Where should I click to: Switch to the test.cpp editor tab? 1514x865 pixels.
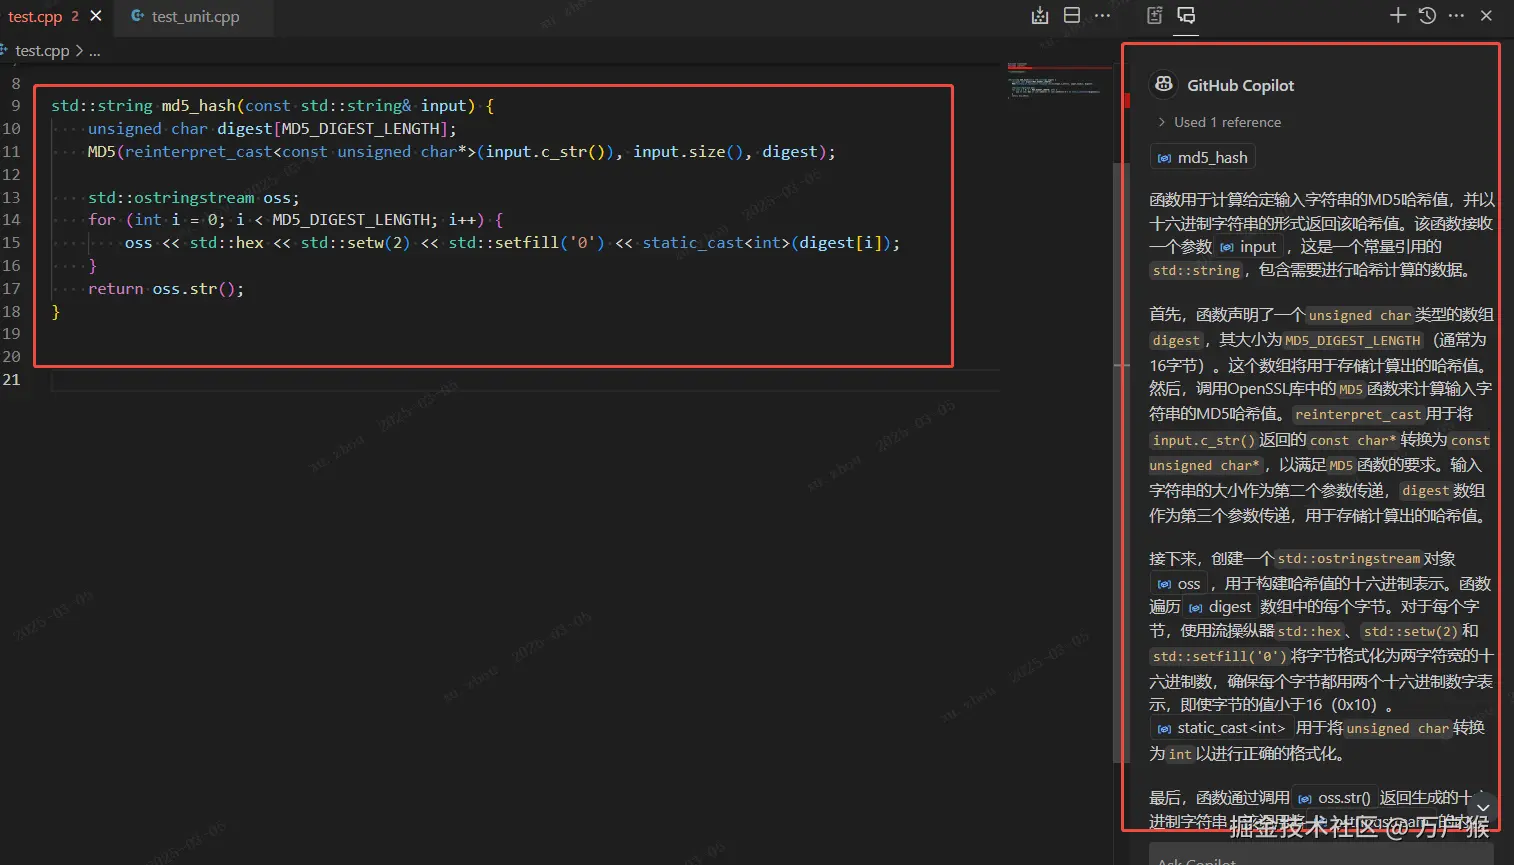pos(35,17)
